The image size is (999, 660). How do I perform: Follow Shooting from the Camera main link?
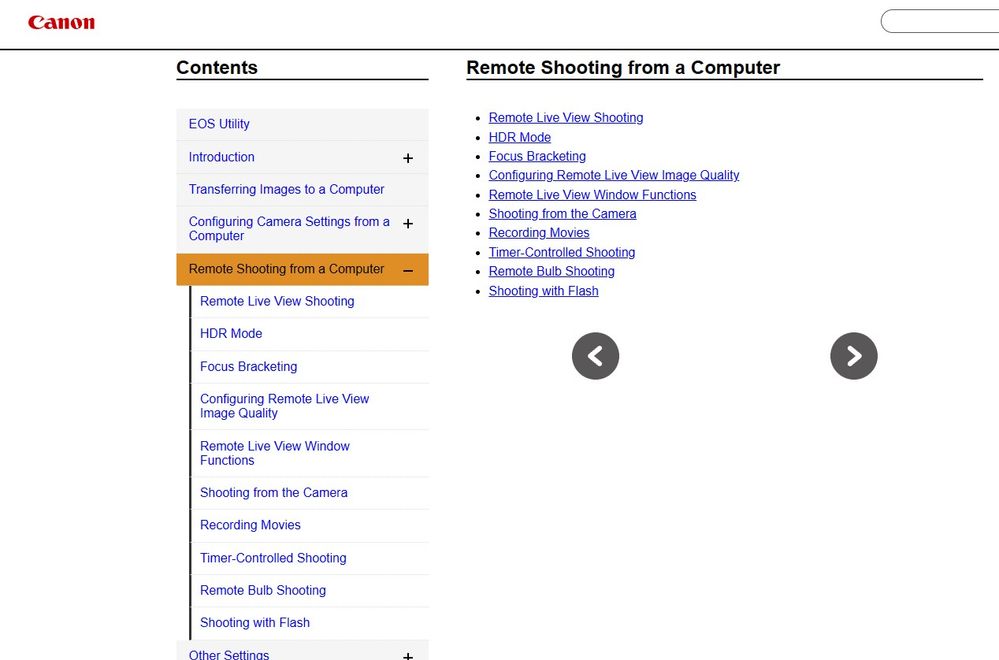pos(562,213)
